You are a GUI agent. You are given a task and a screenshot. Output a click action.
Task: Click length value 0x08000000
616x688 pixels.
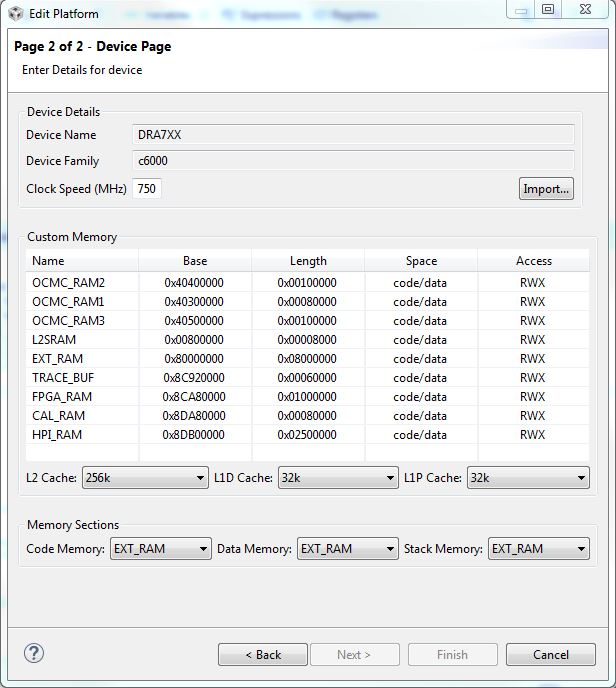click(307, 358)
